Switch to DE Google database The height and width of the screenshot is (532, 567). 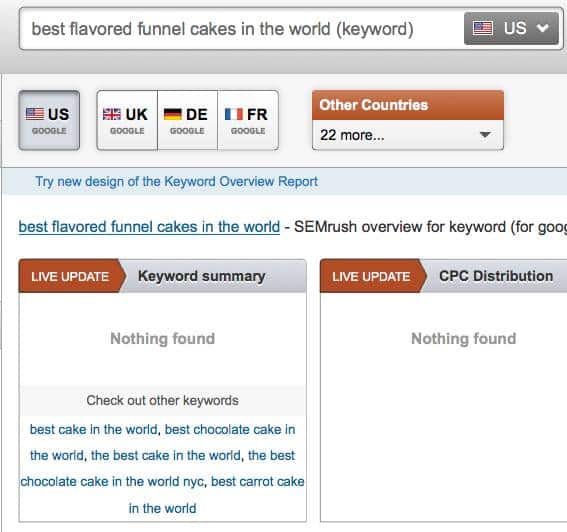(x=187, y=120)
